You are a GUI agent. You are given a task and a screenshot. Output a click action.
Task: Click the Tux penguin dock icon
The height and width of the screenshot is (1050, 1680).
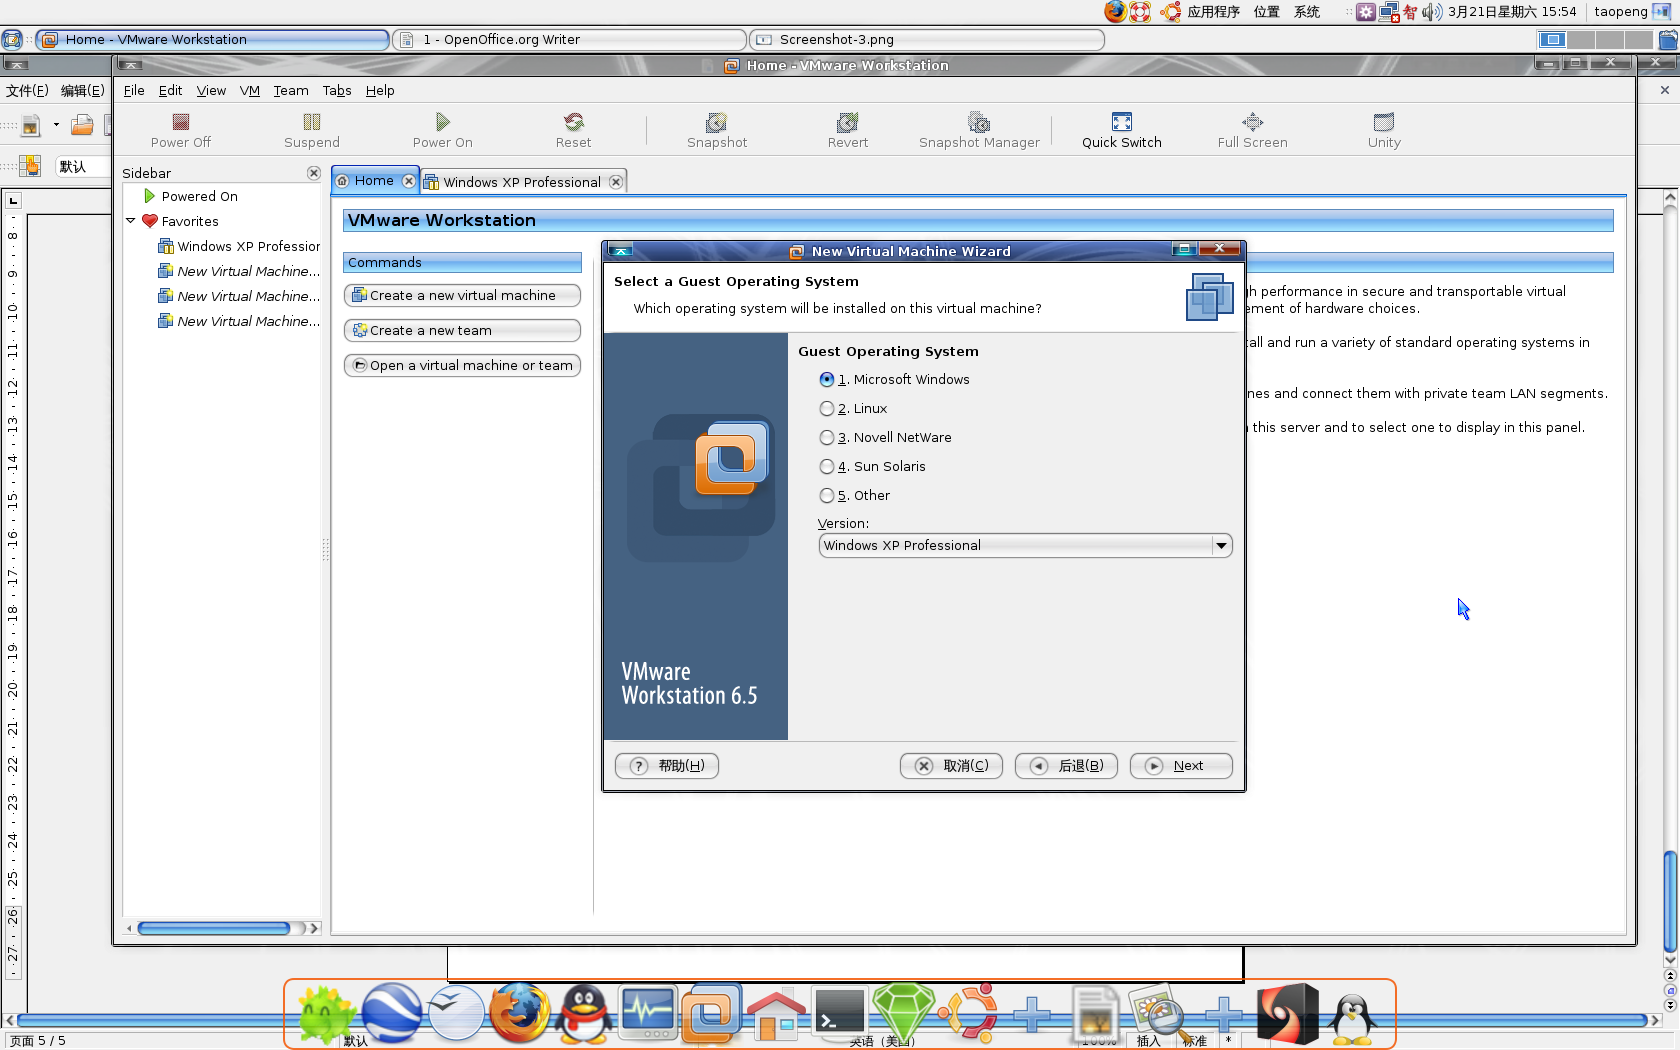coord(1352,1017)
